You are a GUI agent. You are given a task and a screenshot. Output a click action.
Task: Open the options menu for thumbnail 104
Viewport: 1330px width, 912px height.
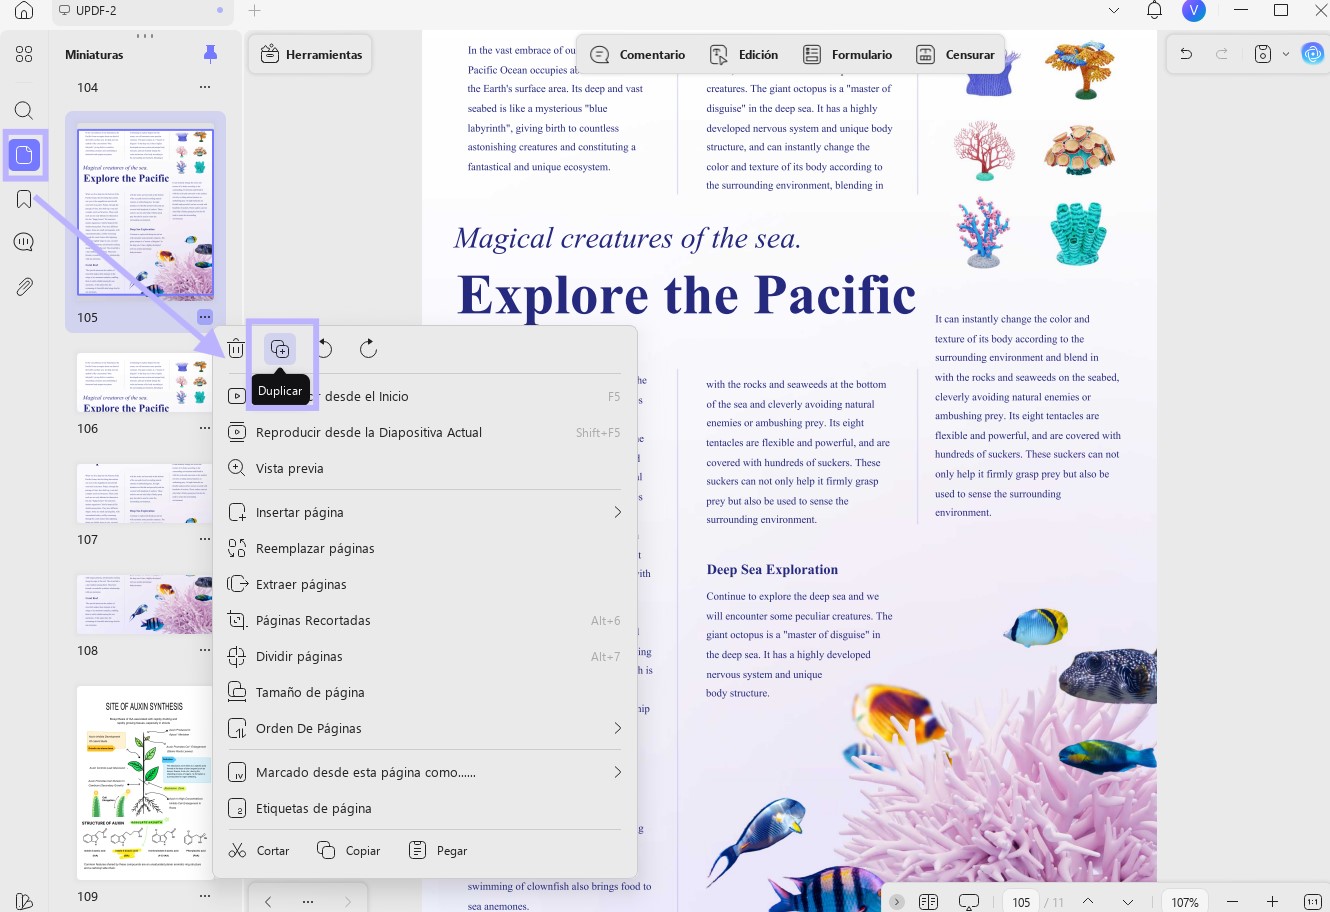(x=205, y=87)
